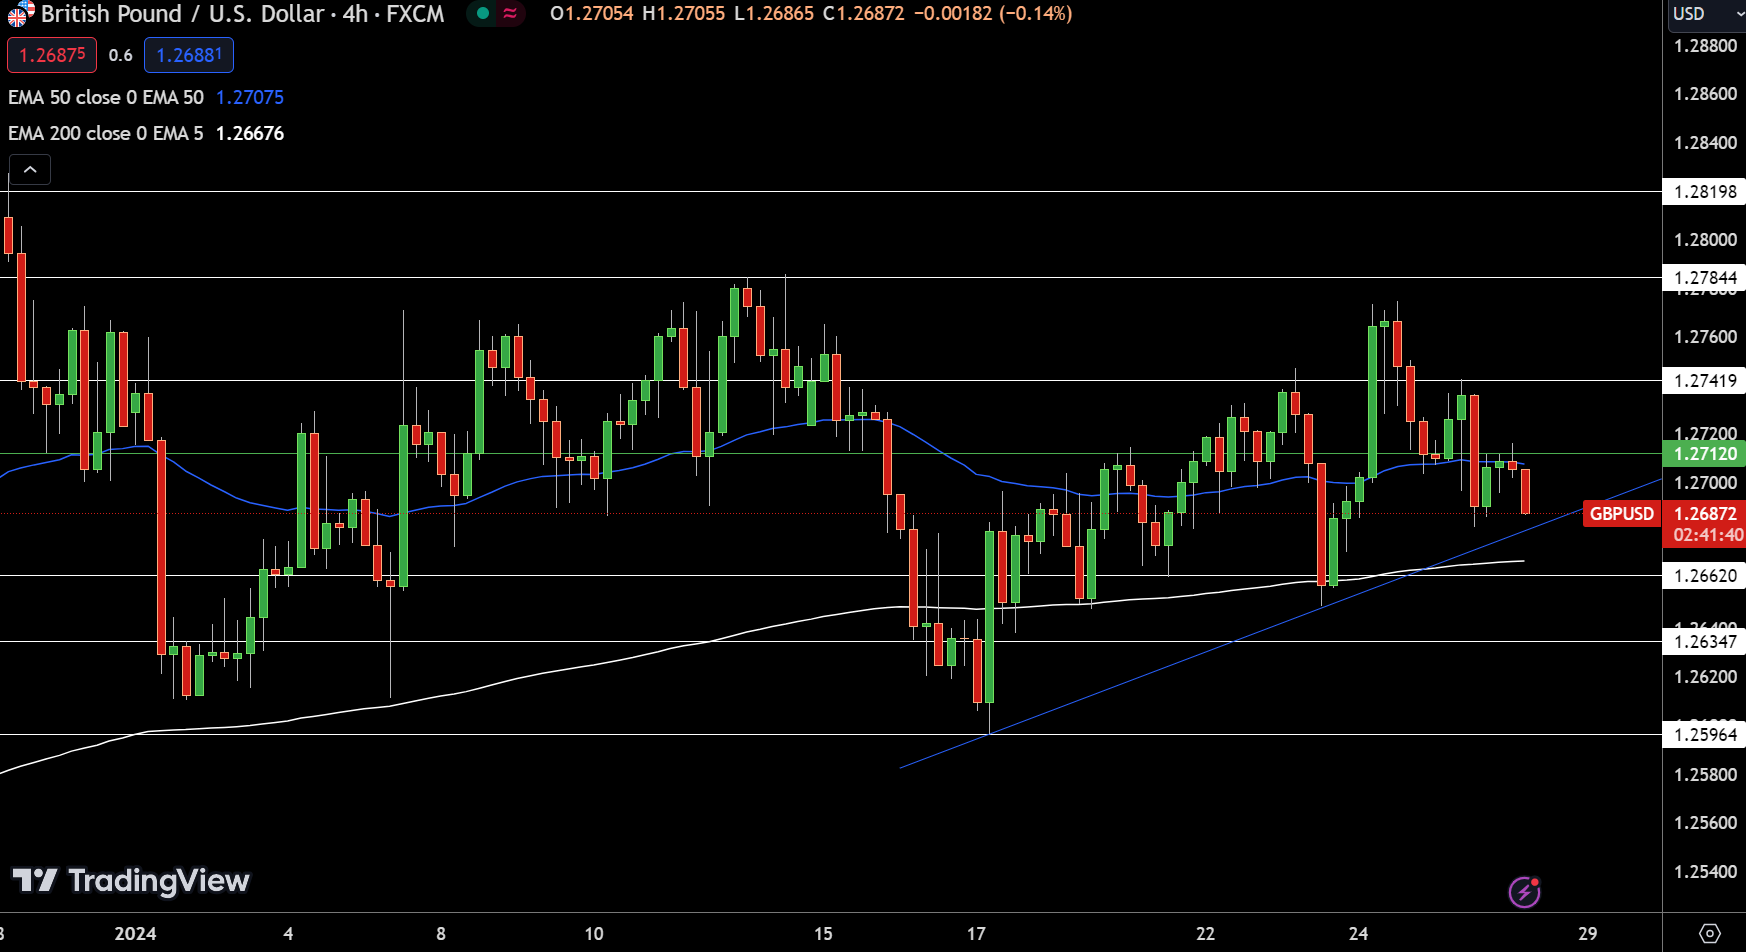This screenshot has height=952, width=1746.
Task: Click the EMA 50 value 1.27075
Action: (250, 97)
